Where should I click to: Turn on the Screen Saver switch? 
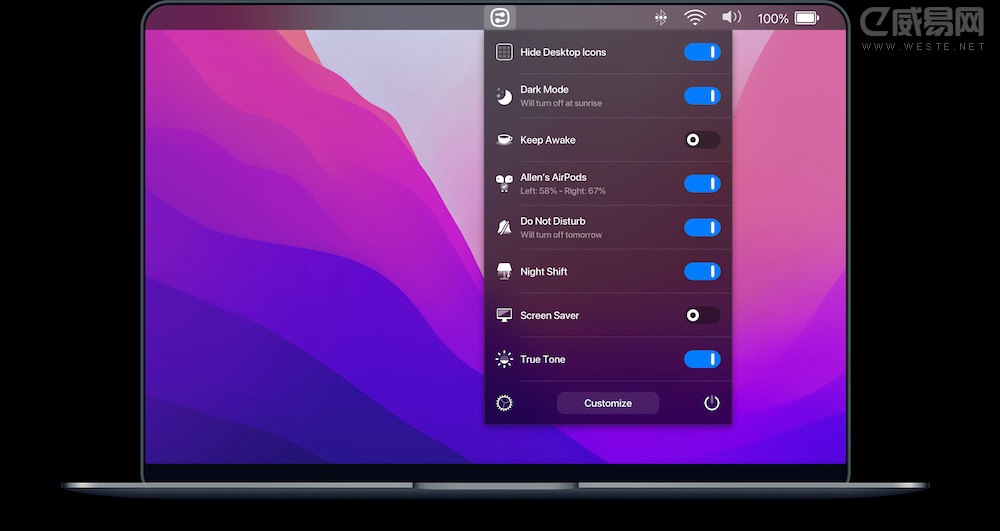(x=702, y=316)
